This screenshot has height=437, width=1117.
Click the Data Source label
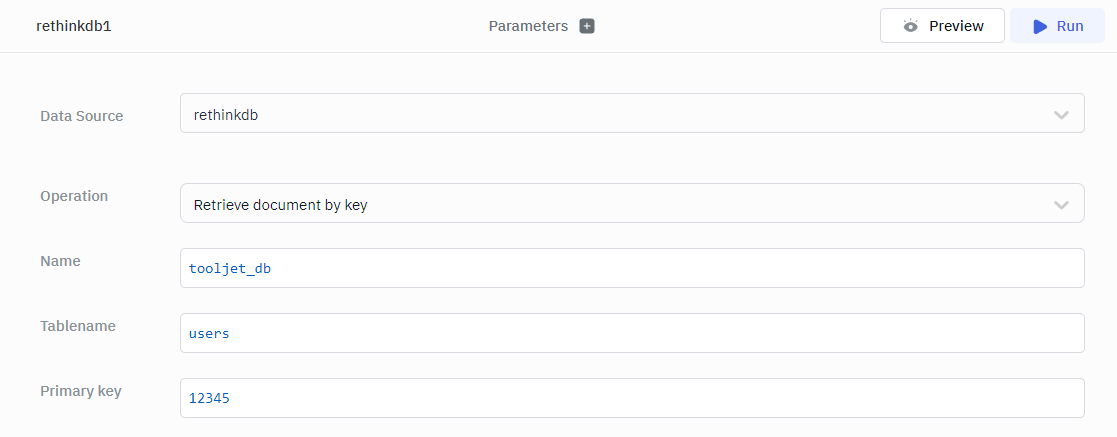click(x=81, y=116)
